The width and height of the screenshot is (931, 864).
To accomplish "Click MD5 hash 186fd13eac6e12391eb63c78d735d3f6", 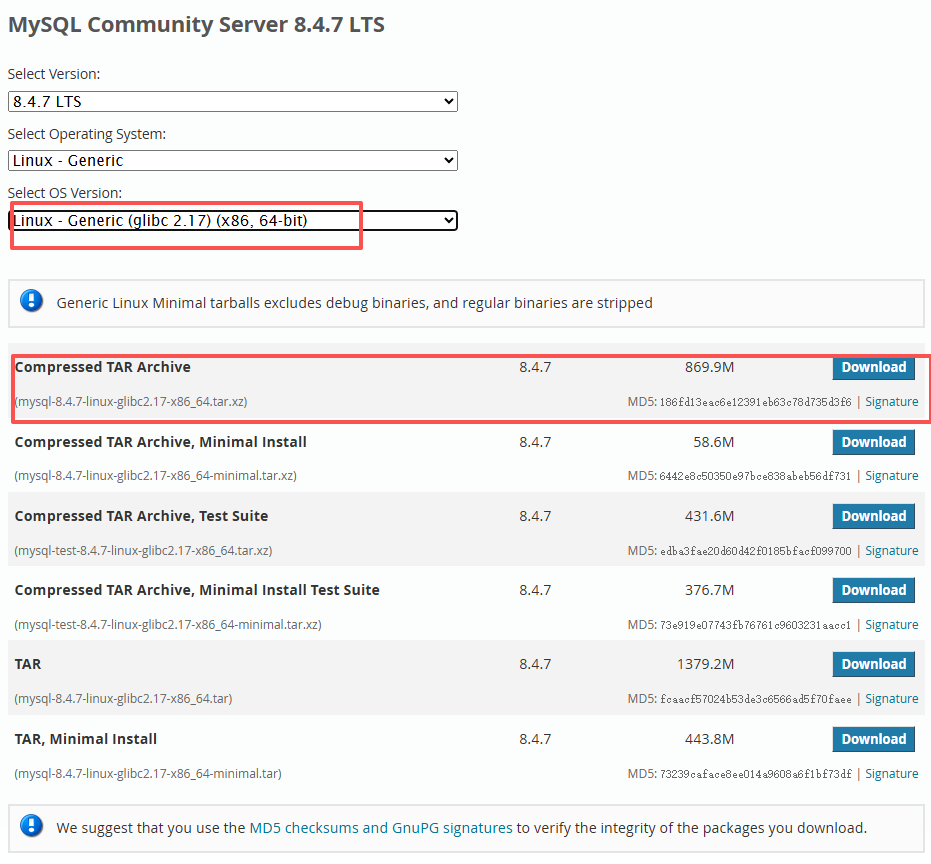I will click(755, 402).
